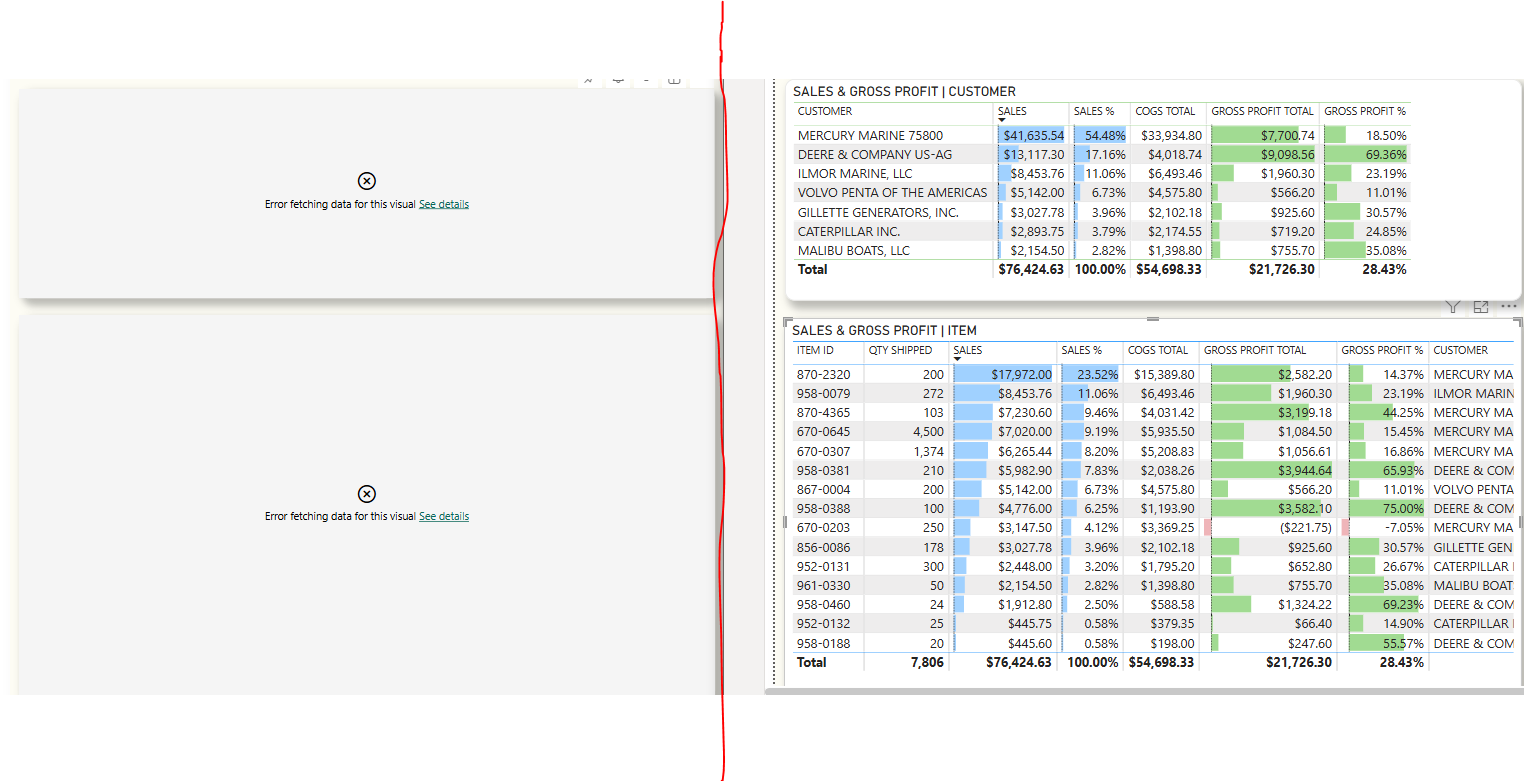Viewport: 1524px width, 781px height.
Task: Sort item table by ITEM ID header
Action: pos(815,350)
